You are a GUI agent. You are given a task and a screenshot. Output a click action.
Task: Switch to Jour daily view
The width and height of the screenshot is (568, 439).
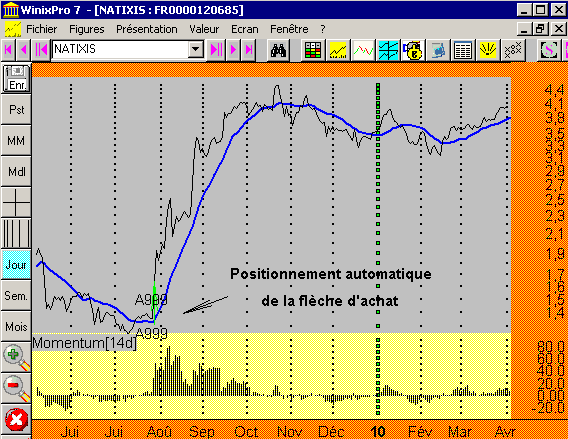(x=16, y=265)
